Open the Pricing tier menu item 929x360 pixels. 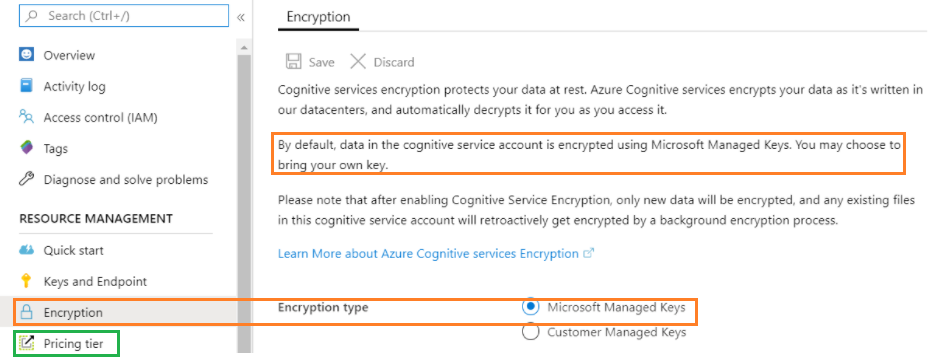[73, 343]
